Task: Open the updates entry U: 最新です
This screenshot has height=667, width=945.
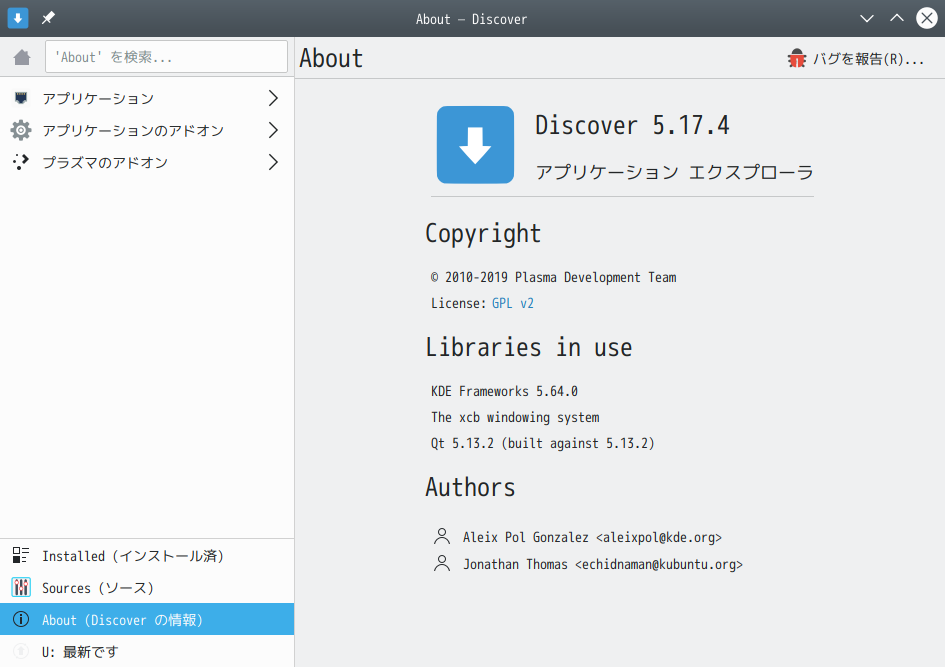Action: [x=147, y=651]
